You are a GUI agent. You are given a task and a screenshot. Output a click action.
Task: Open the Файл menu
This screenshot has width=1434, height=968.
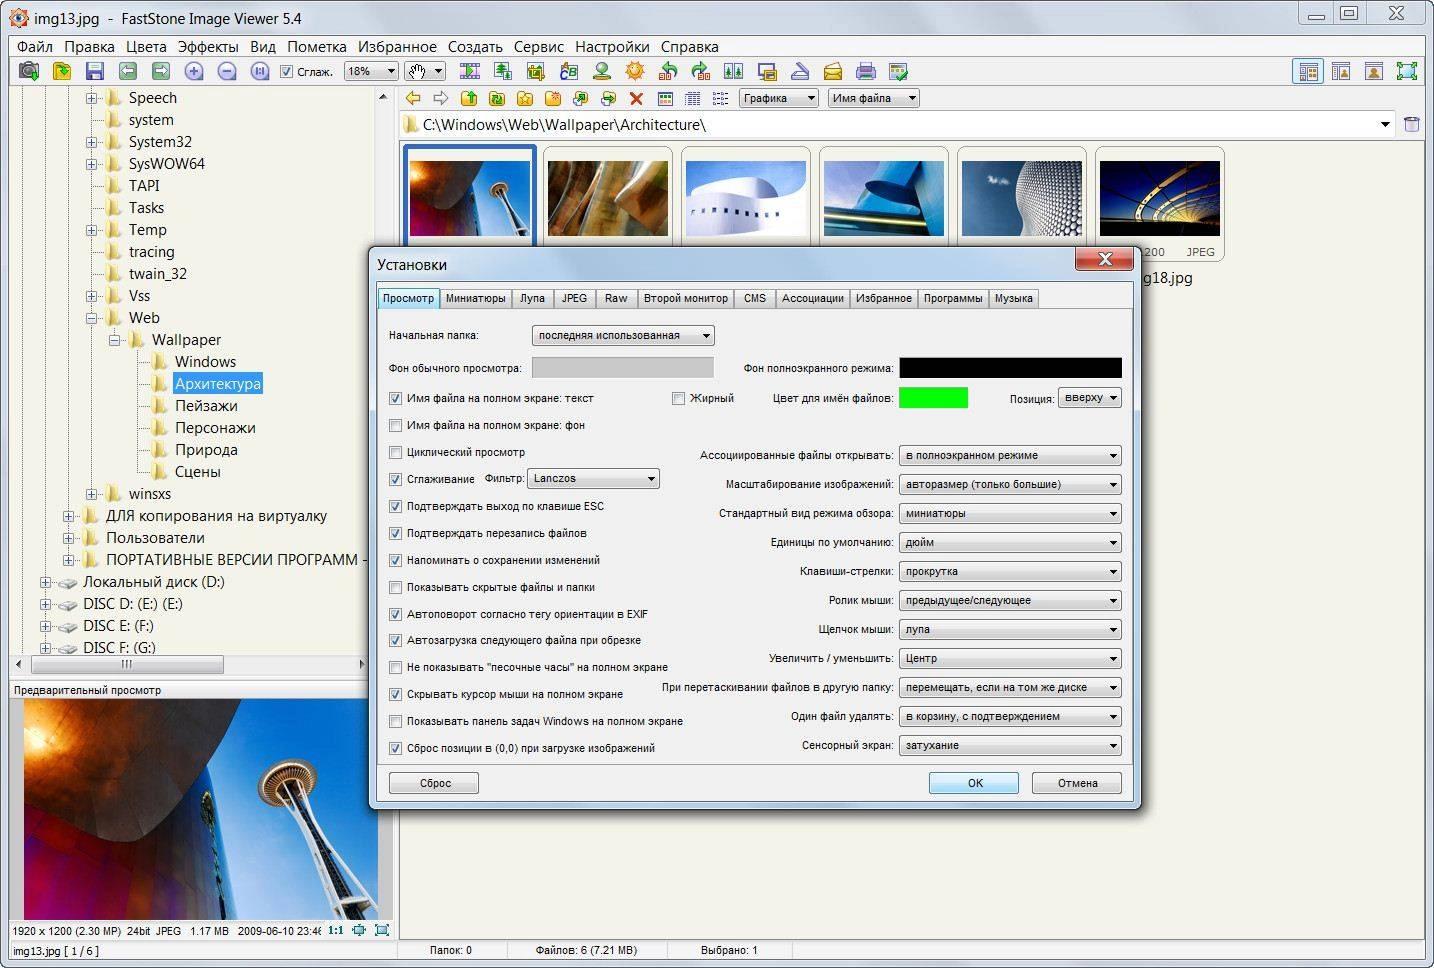click(x=35, y=47)
